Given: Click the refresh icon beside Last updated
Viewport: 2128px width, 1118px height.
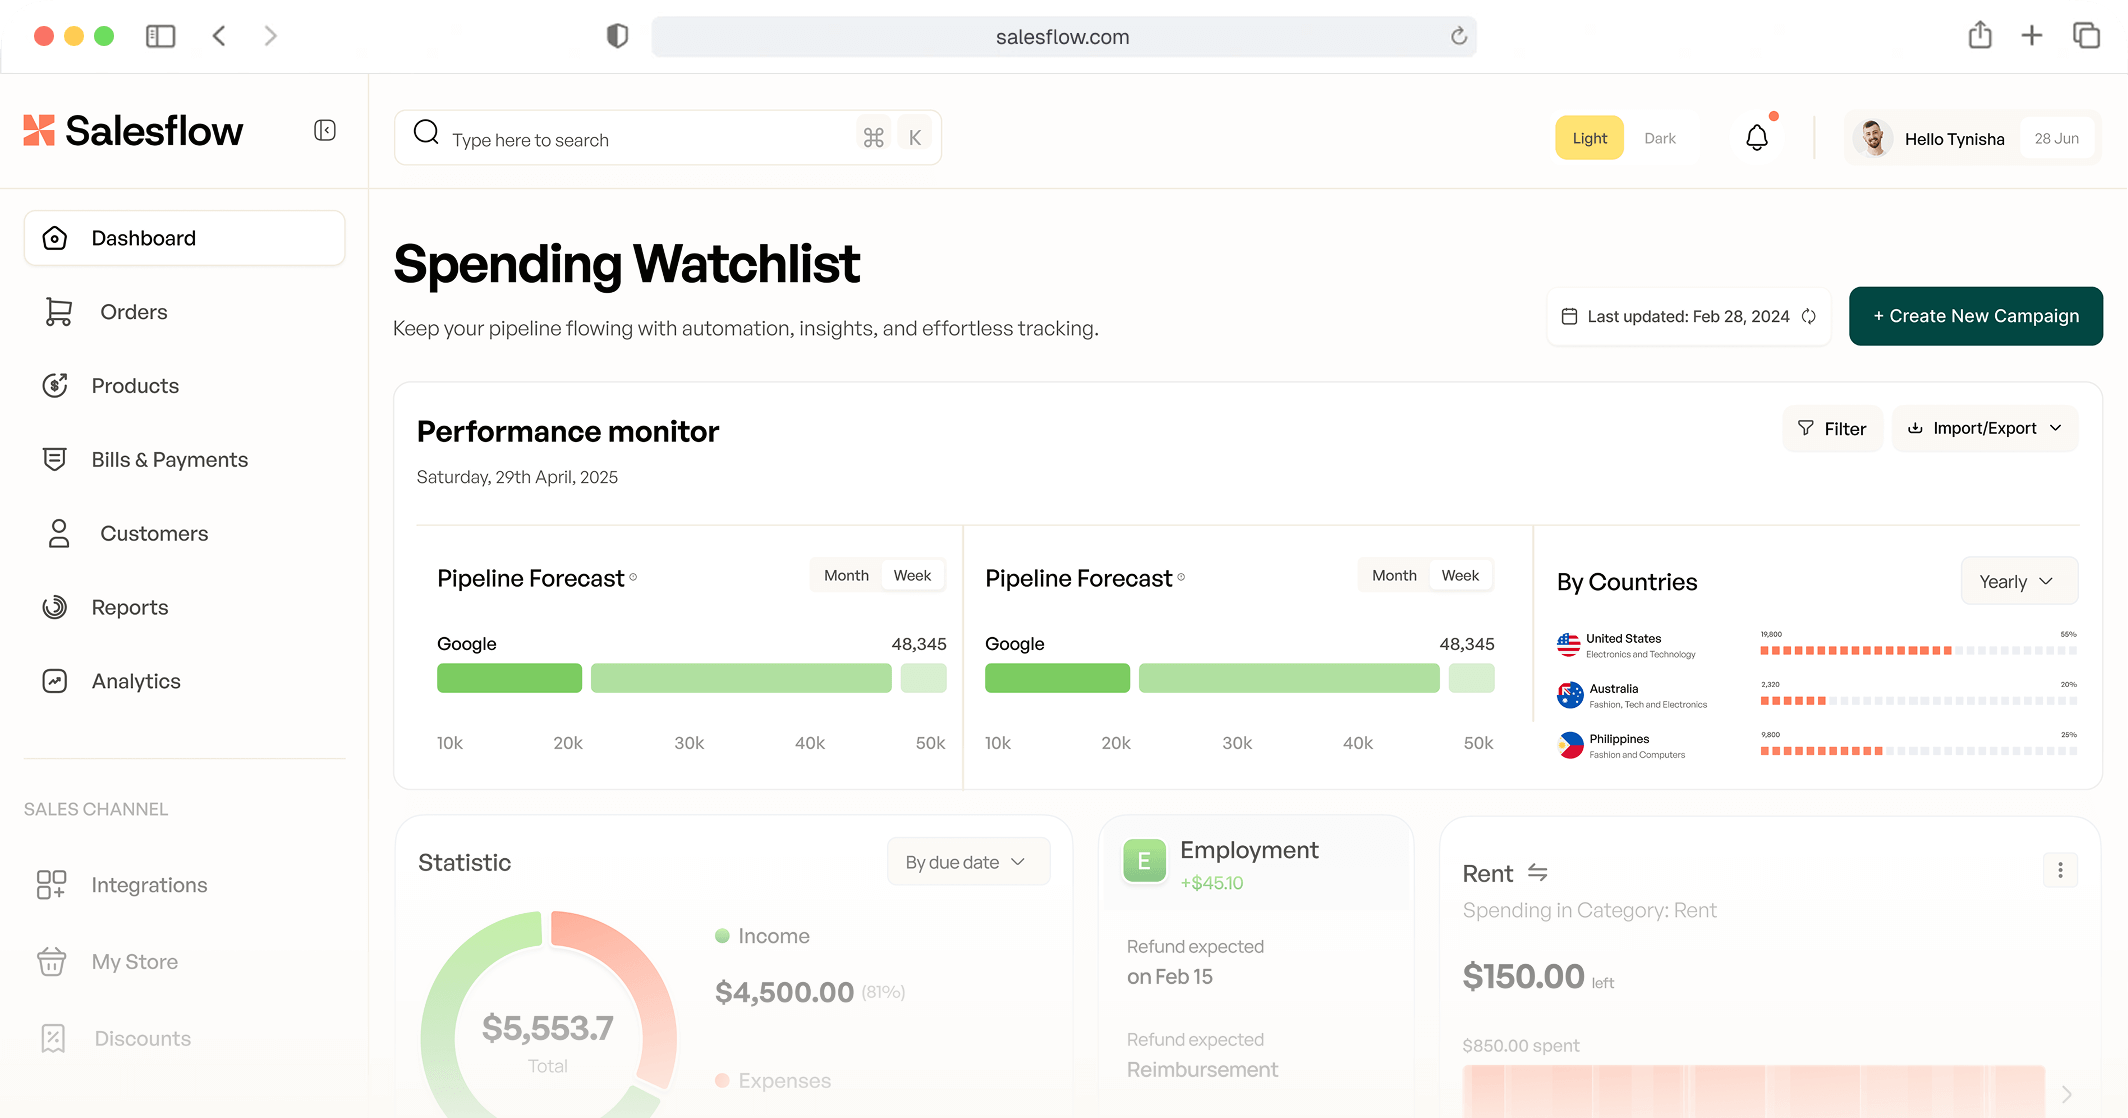Looking at the screenshot, I should (x=1809, y=316).
